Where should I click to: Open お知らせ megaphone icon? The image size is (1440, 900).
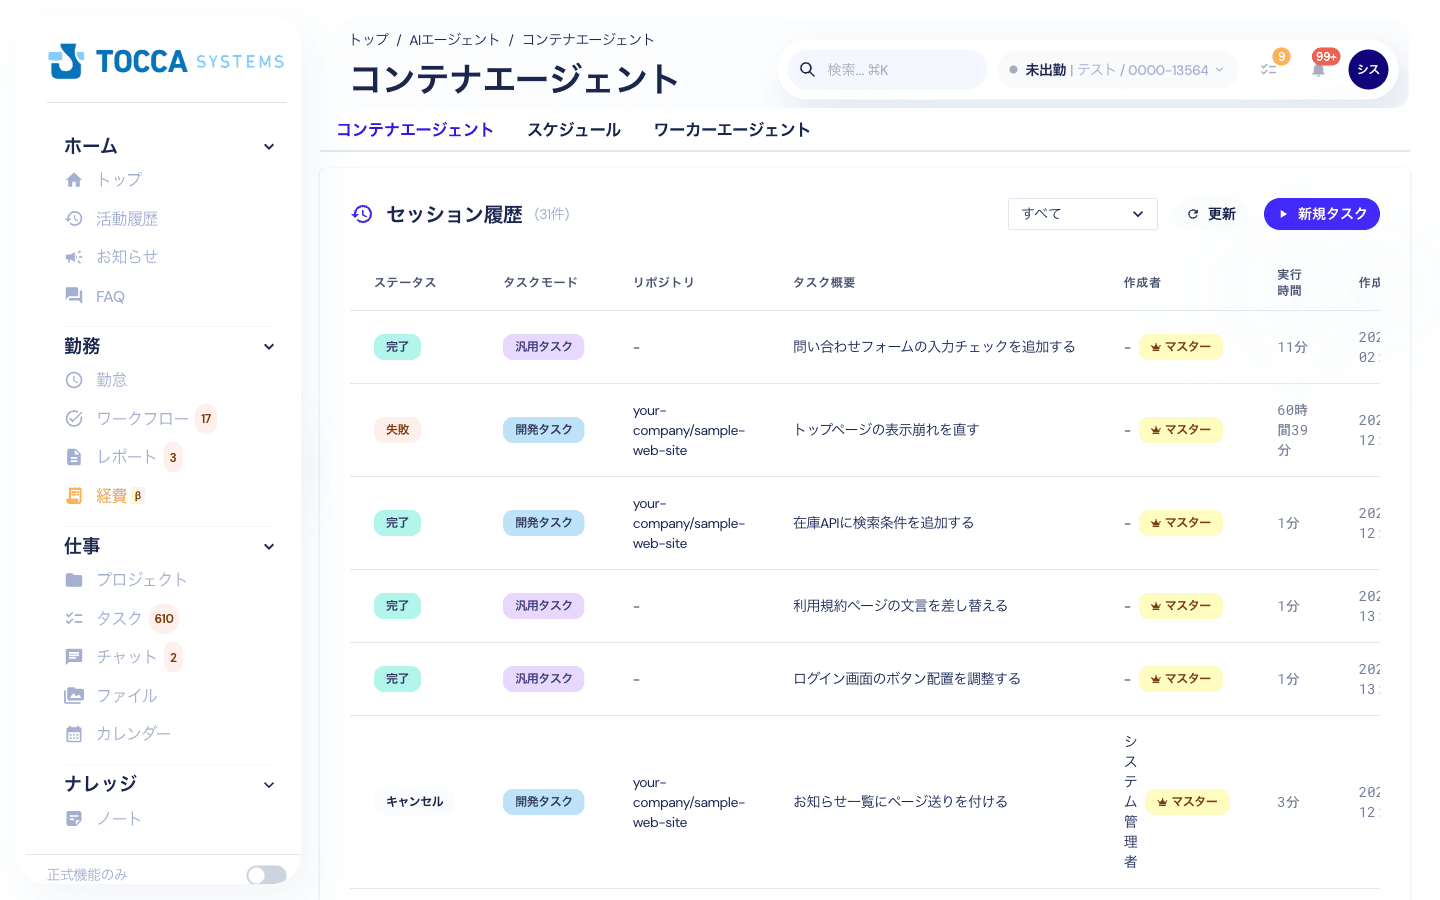(x=74, y=257)
